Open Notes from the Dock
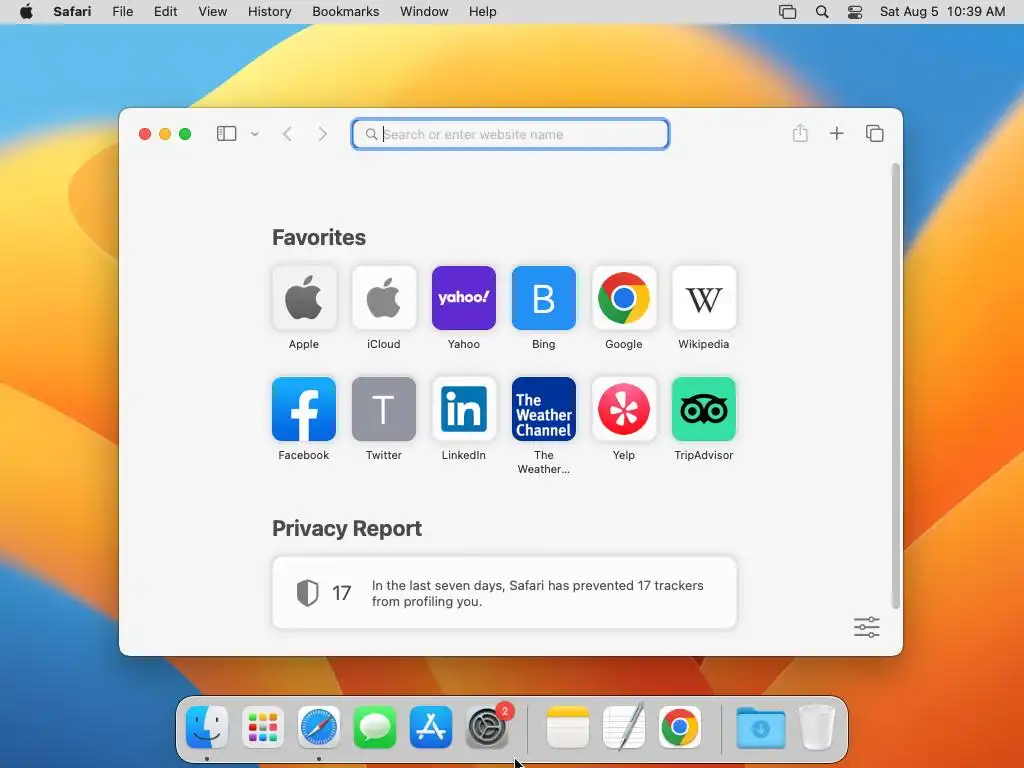This screenshot has height=768, width=1024. (x=568, y=727)
